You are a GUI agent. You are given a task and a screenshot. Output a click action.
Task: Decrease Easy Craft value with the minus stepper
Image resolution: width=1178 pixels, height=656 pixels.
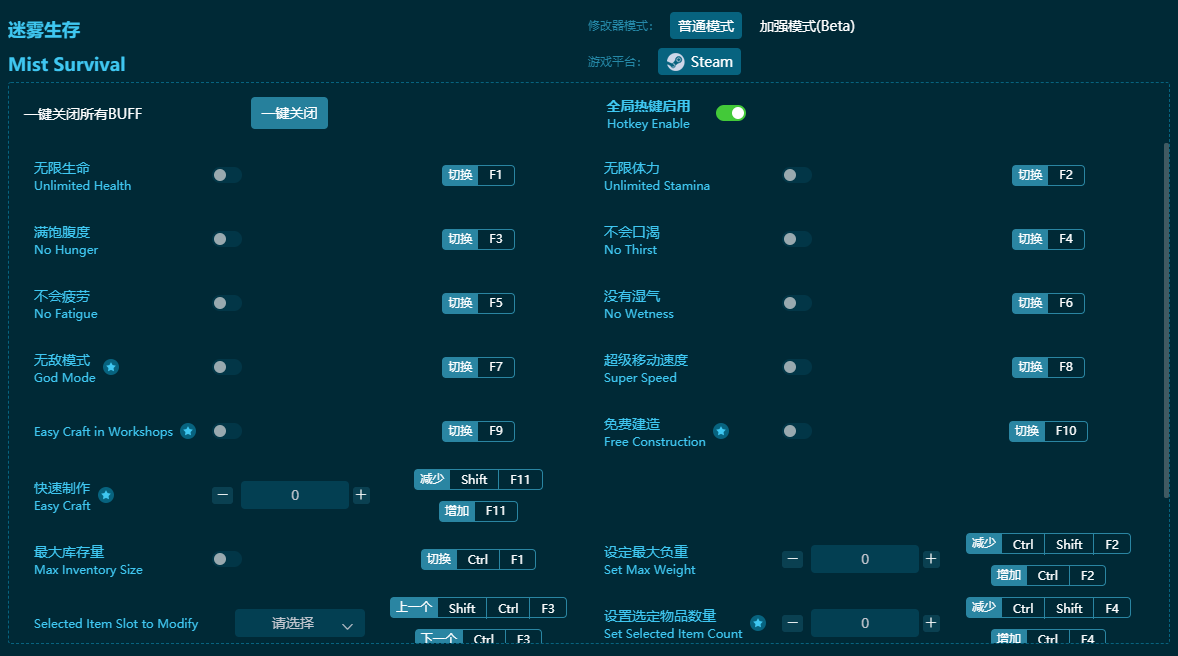pos(222,494)
